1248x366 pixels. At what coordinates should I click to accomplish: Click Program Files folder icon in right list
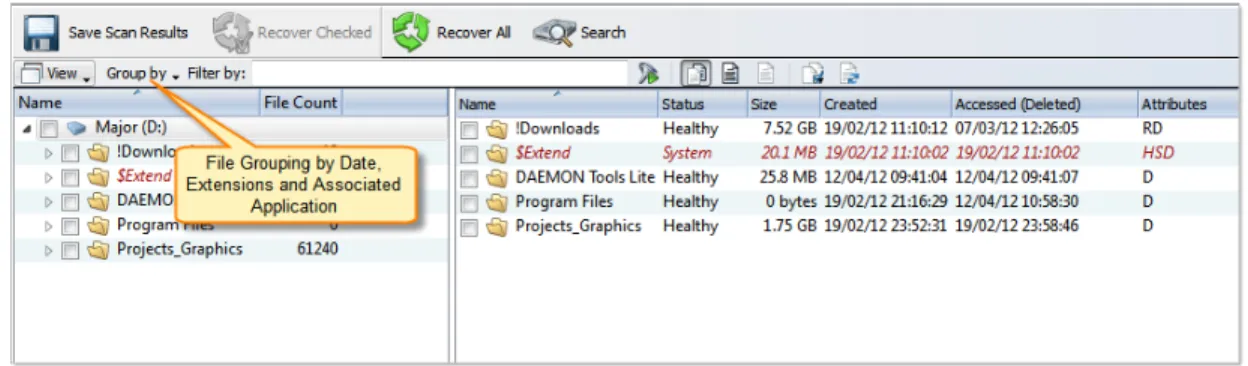[x=497, y=202]
